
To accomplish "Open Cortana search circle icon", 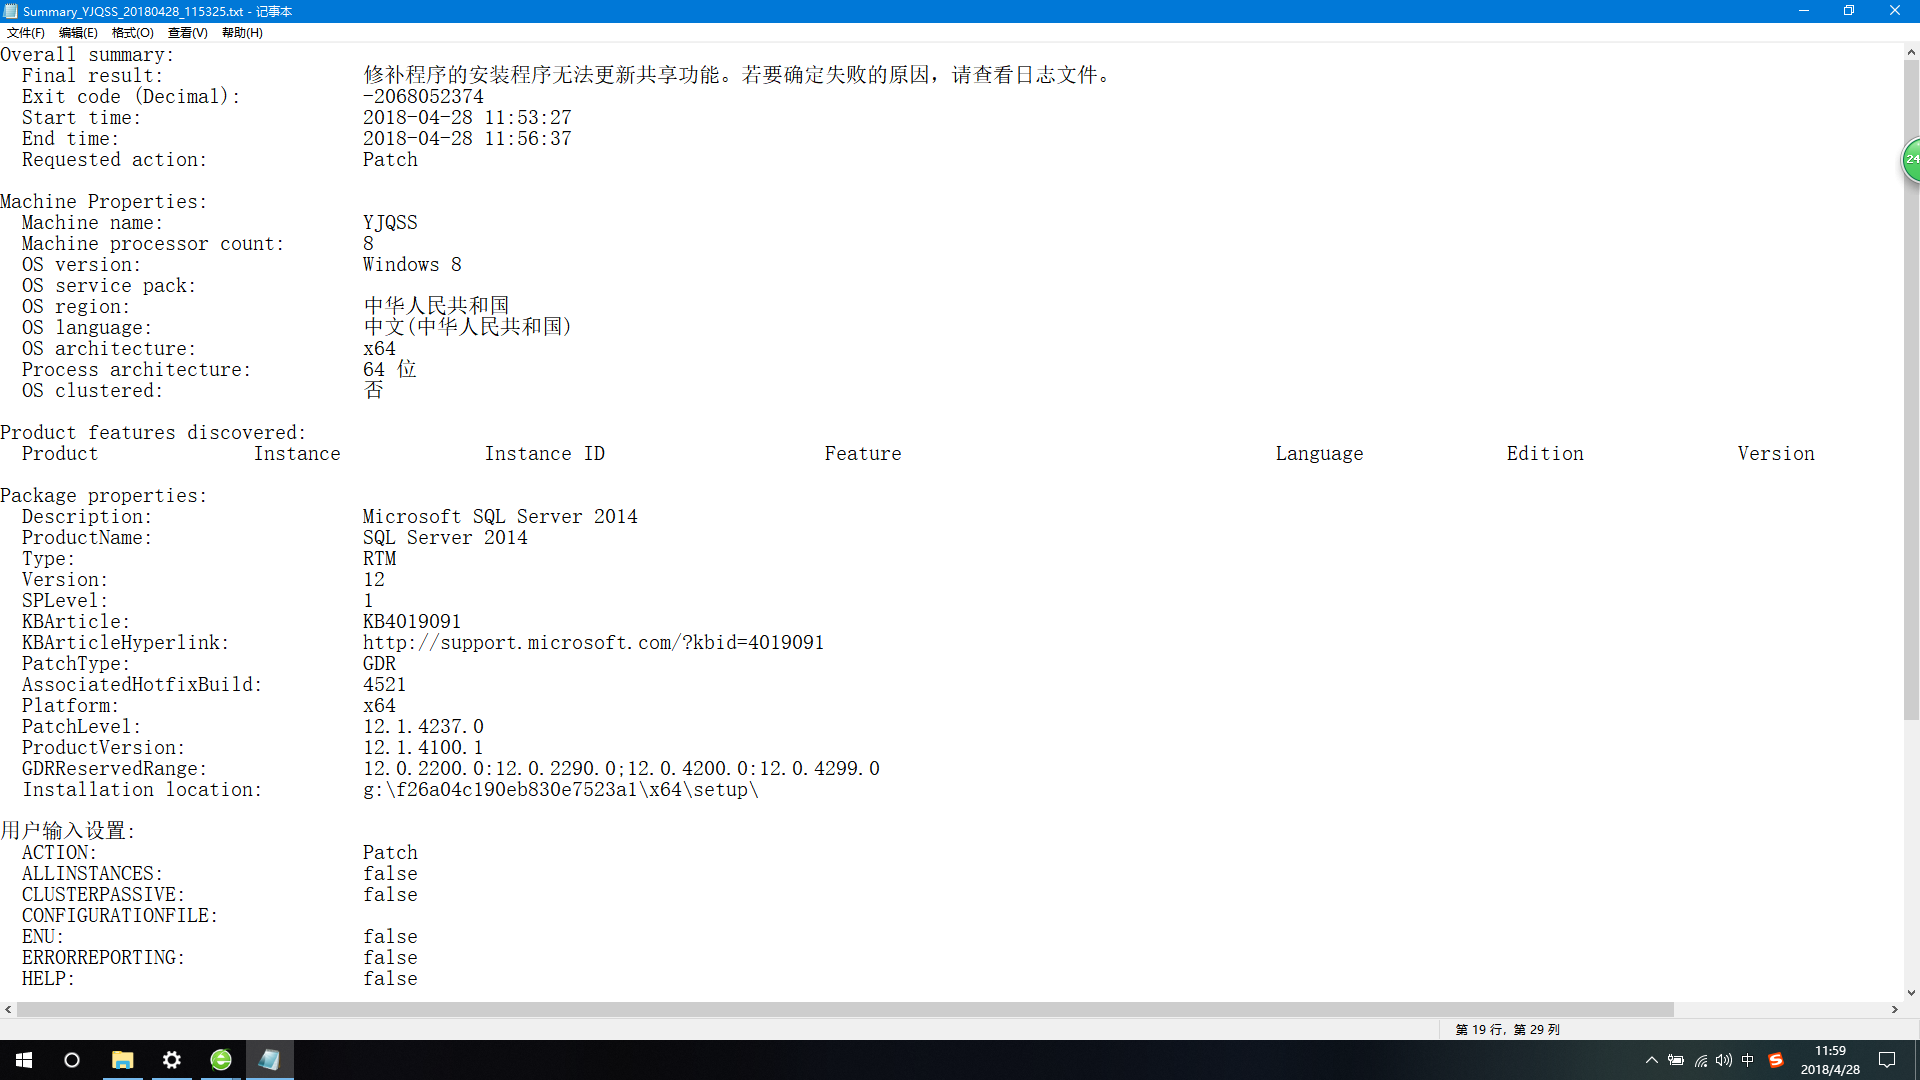I will 72,1060.
